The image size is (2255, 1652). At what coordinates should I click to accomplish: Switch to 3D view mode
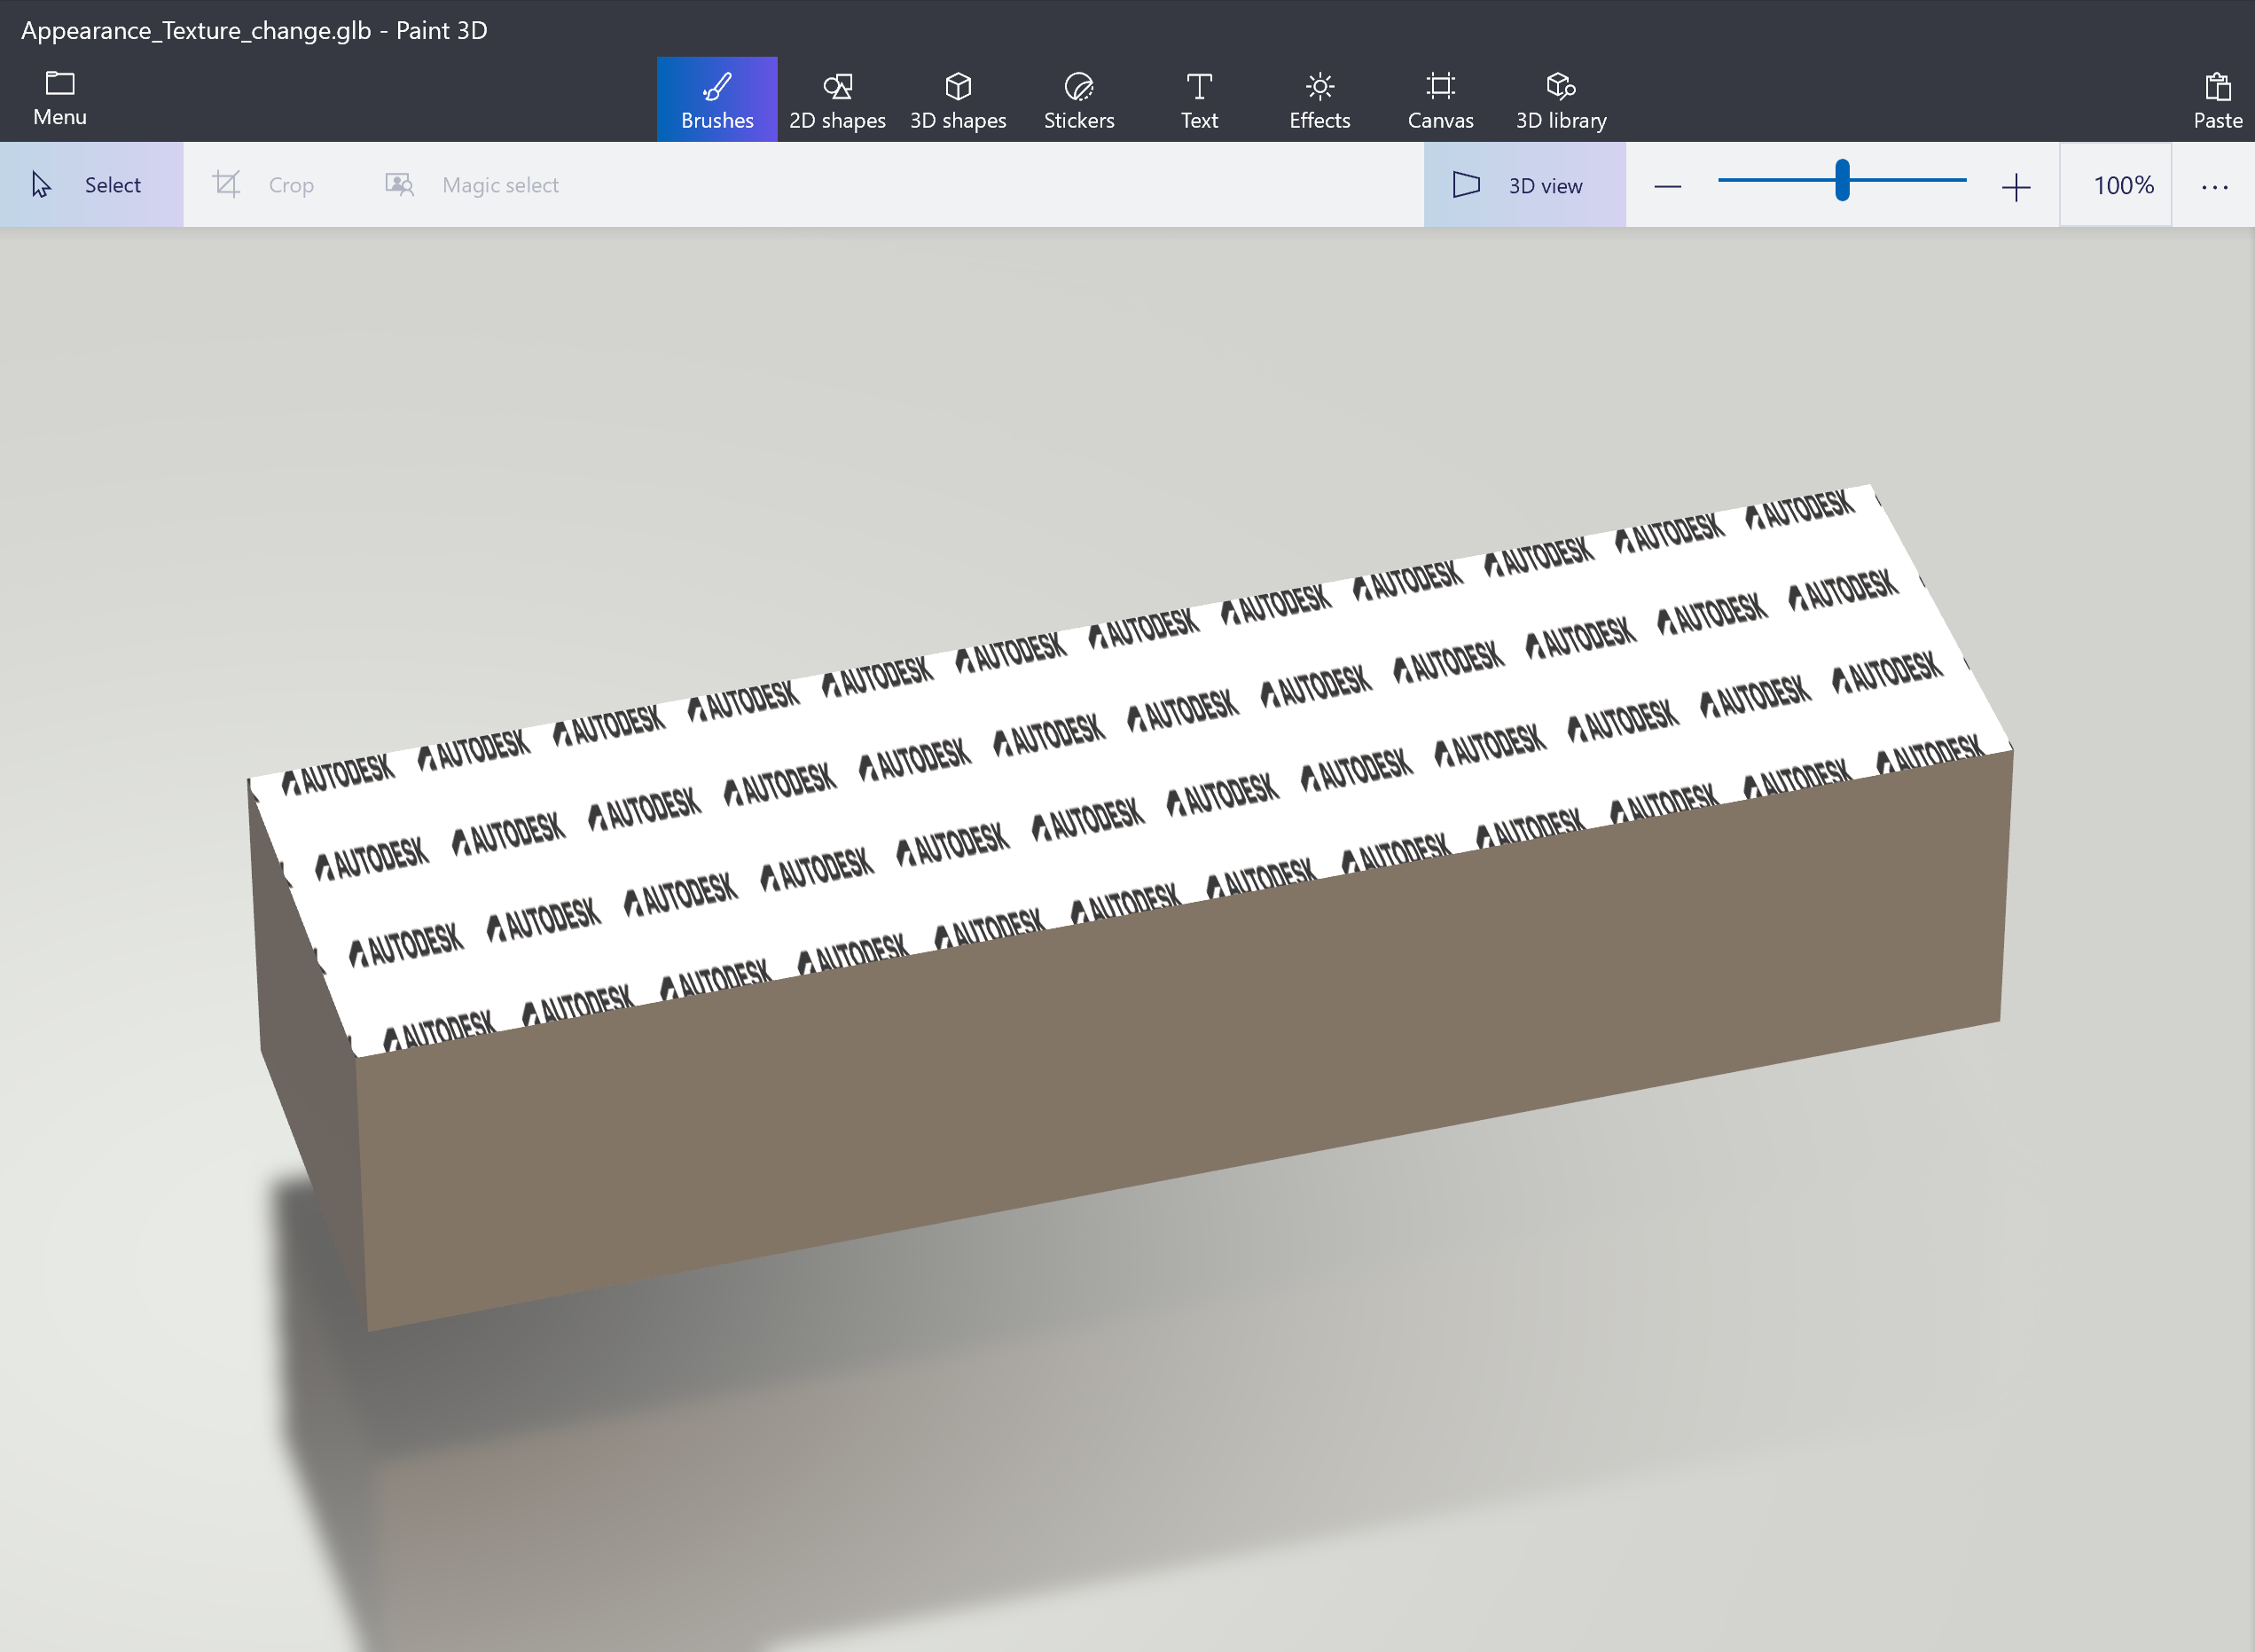click(x=1523, y=184)
